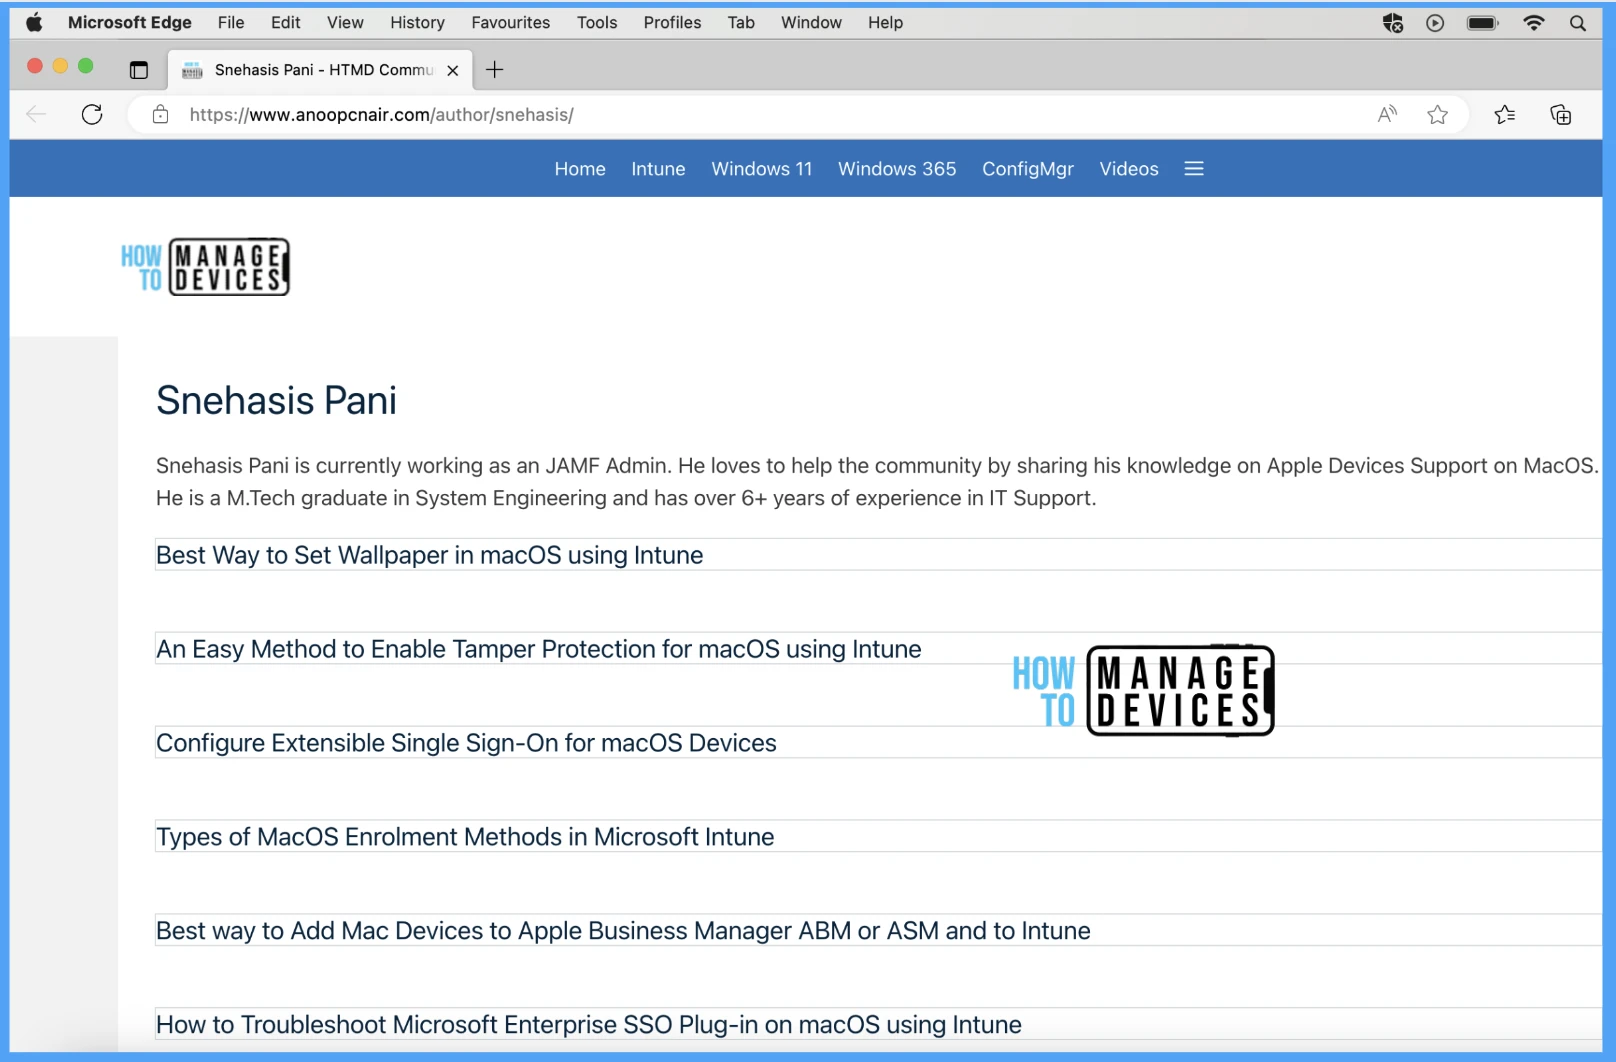Open the Favourites menu
Screen dimensions: 1616x1062
tap(511, 22)
